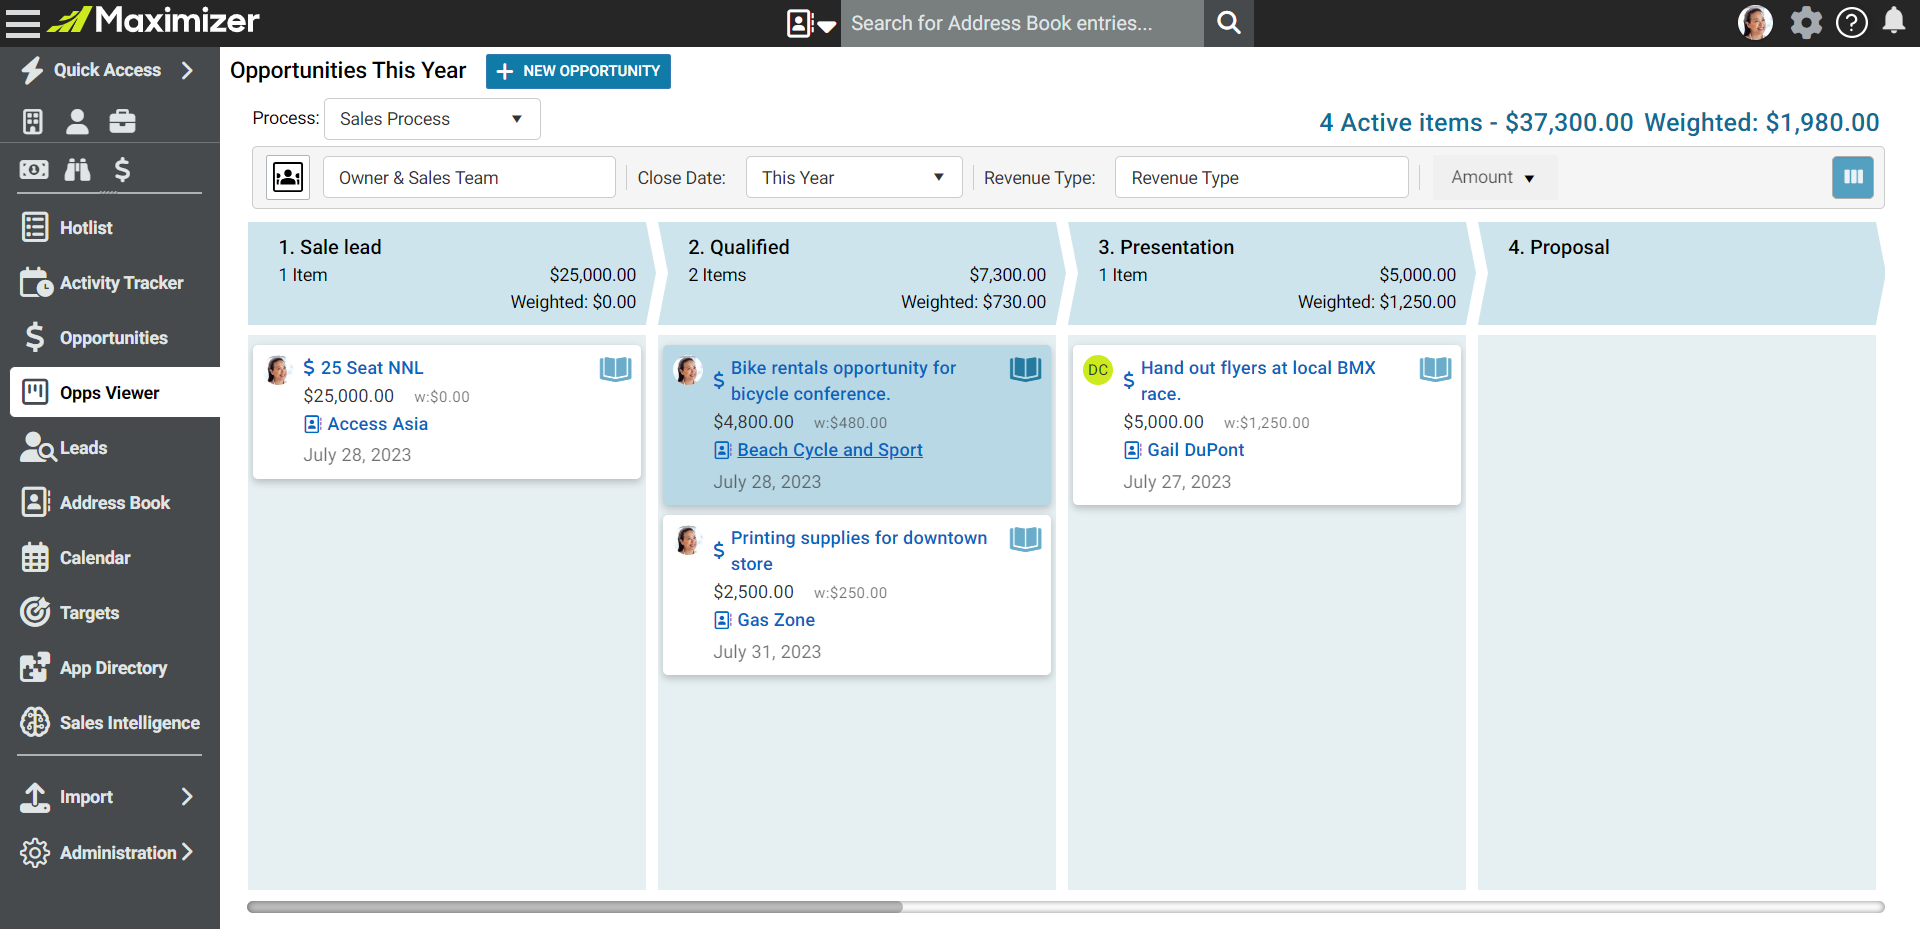
Task: Open the Activity Tracker page
Action: click(x=110, y=283)
